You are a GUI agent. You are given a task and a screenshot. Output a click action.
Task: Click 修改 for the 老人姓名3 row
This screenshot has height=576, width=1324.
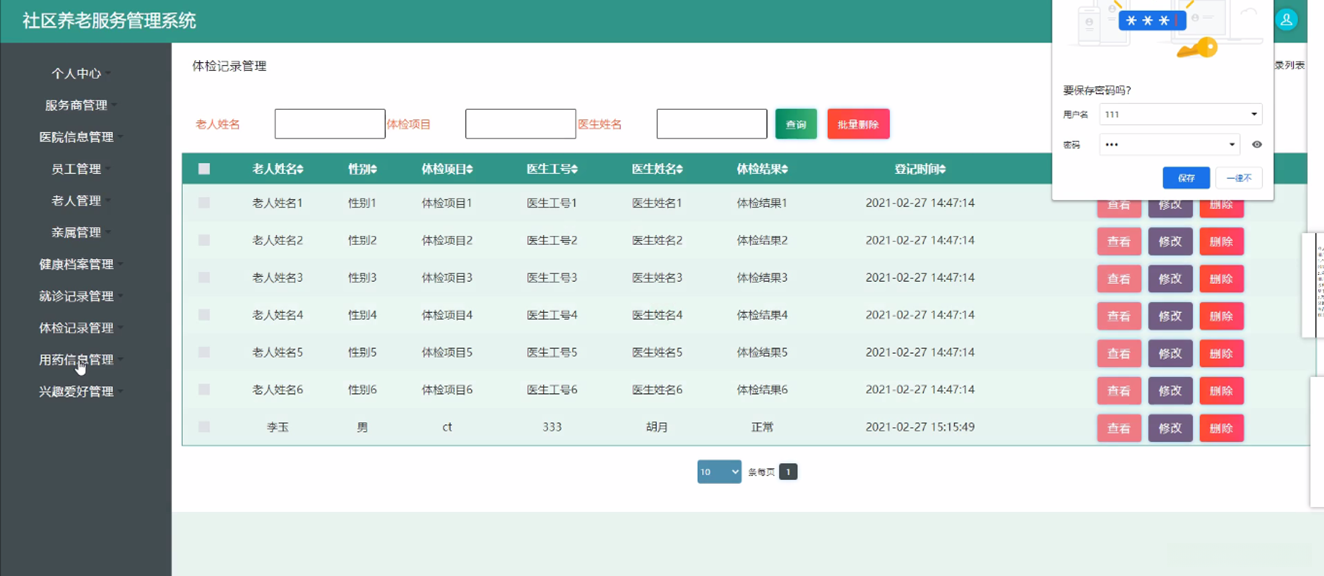(x=1170, y=279)
